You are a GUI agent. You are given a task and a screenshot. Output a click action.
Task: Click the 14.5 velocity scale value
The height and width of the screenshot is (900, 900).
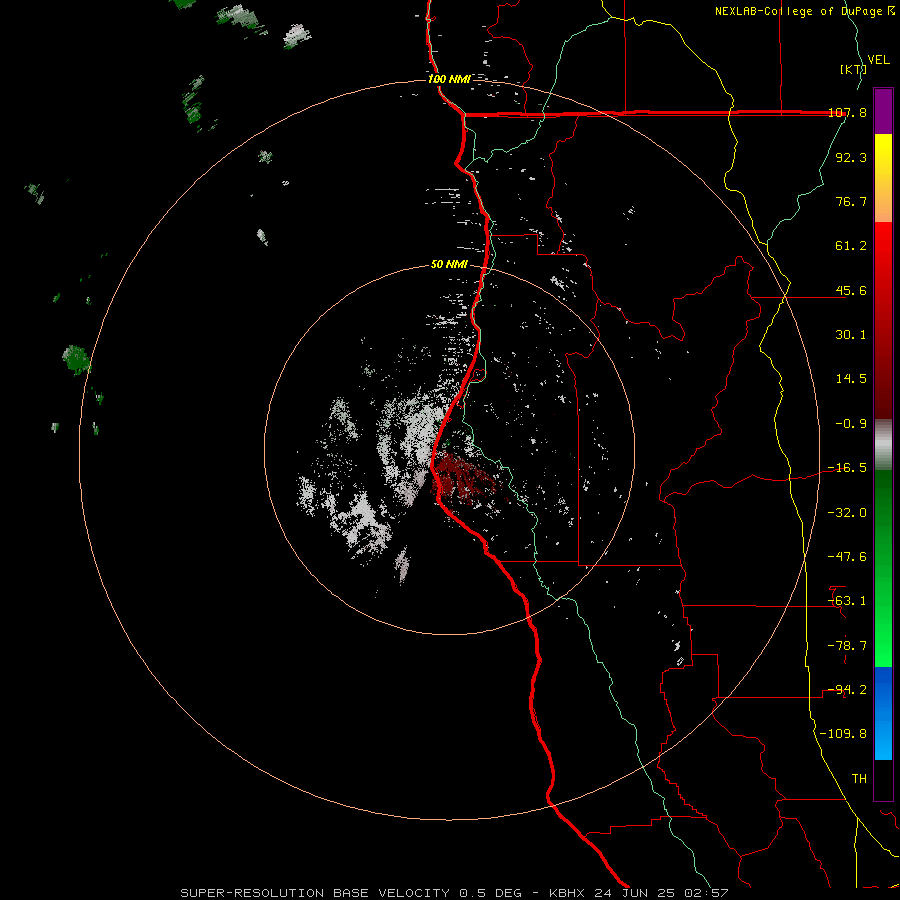[851, 379]
